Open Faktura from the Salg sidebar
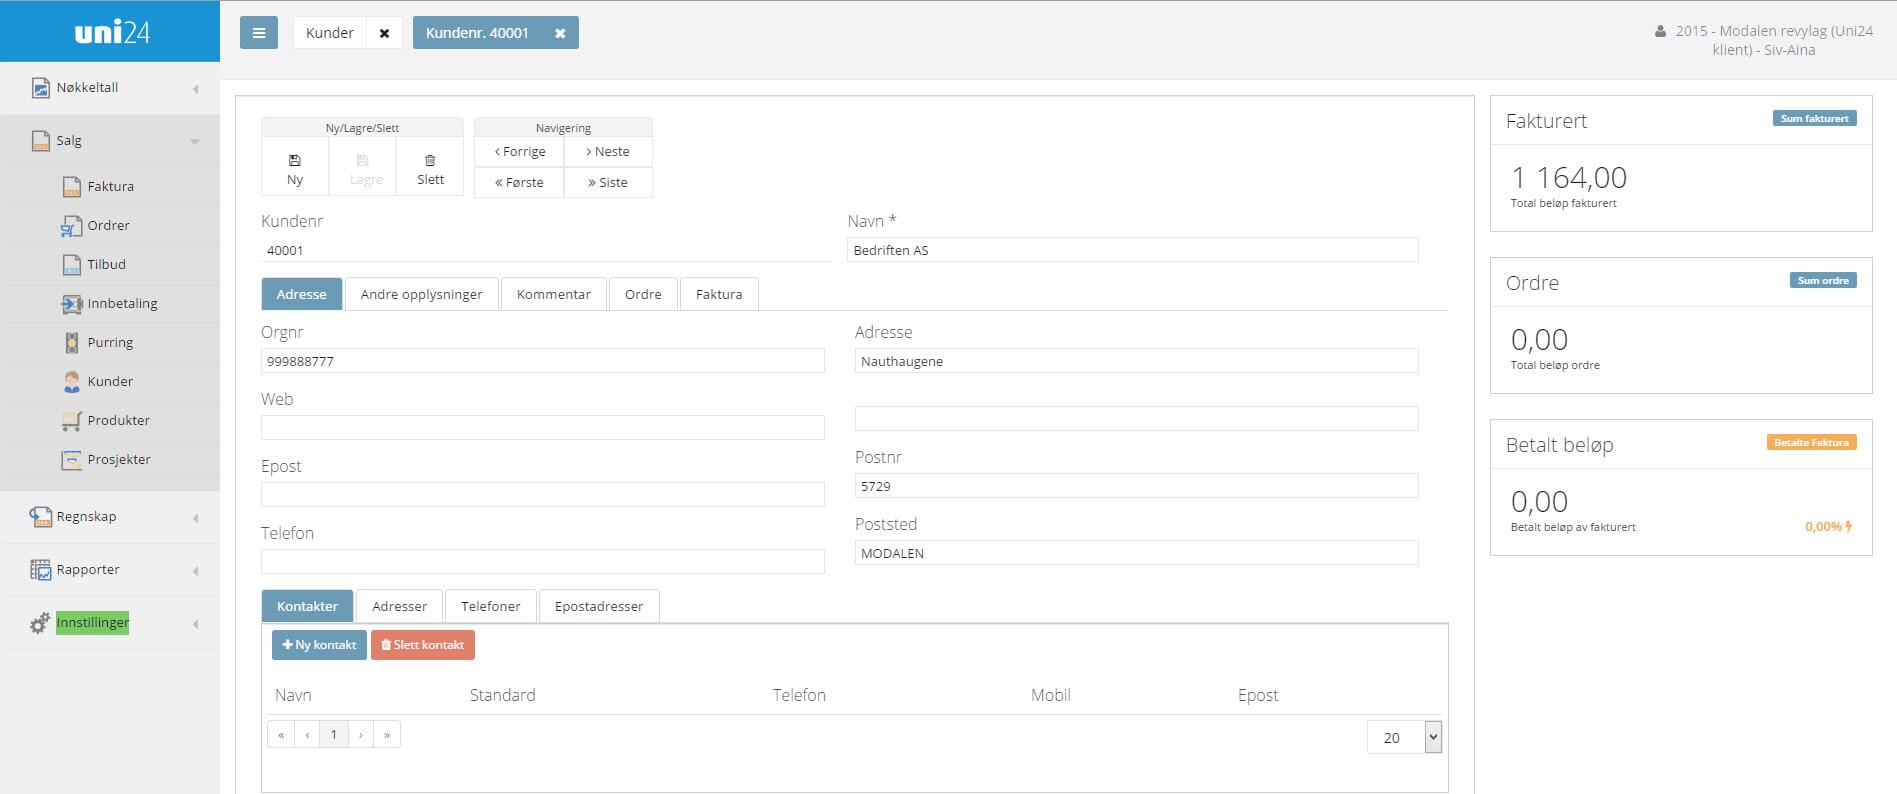 [110, 186]
